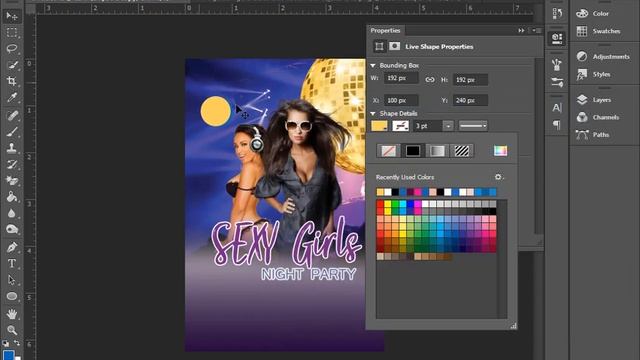Image resolution: width=640 pixels, height=360 pixels.
Task: Select the Paint Bucket tool
Action: coord(11,197)
